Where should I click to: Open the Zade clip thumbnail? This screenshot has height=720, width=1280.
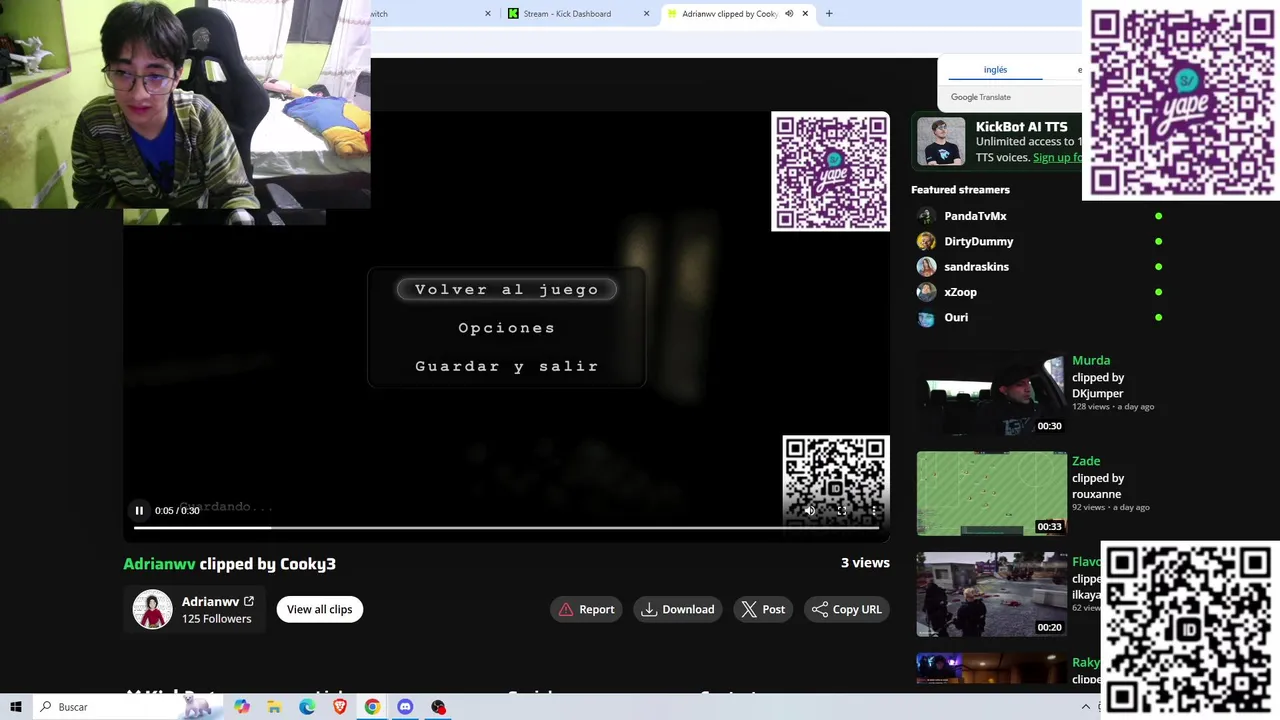tap(992, 494)
